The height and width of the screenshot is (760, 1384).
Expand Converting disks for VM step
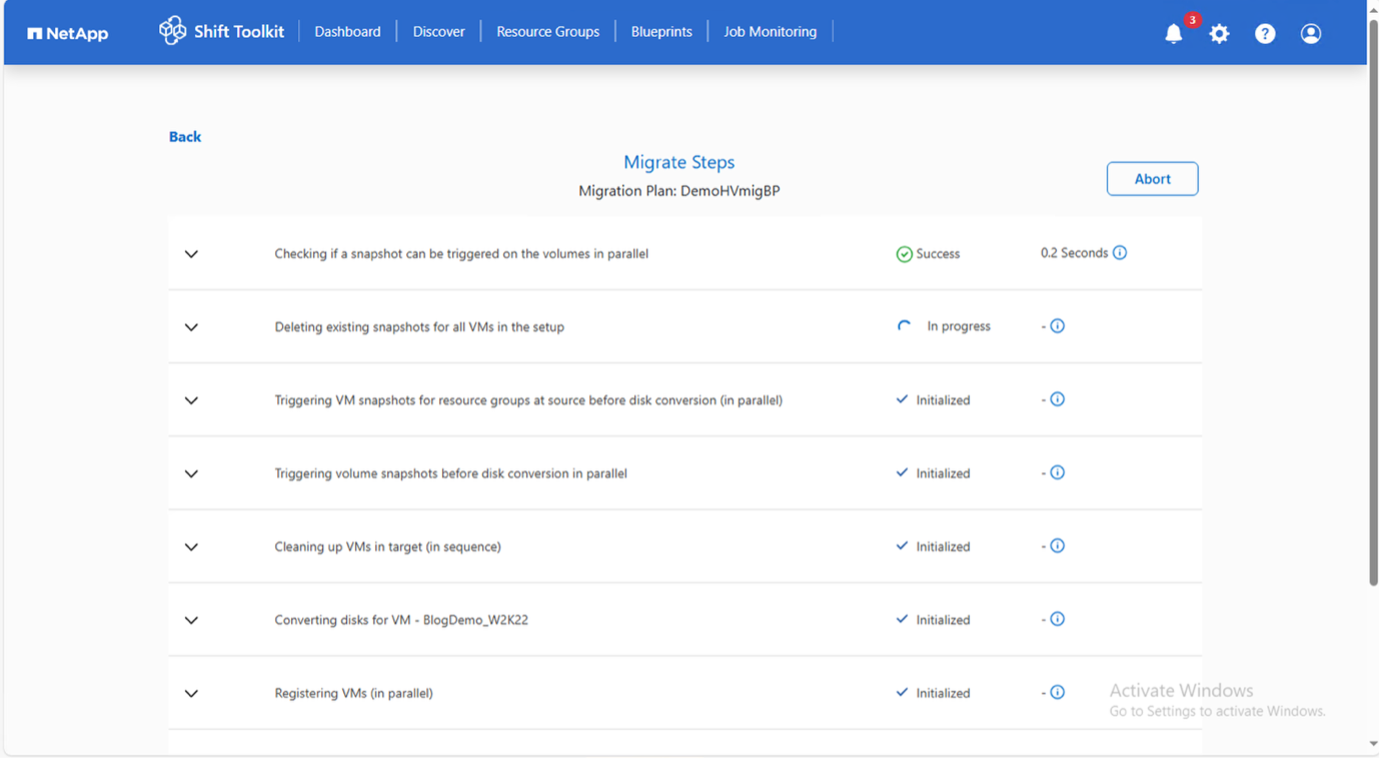[x=191, y=620]
